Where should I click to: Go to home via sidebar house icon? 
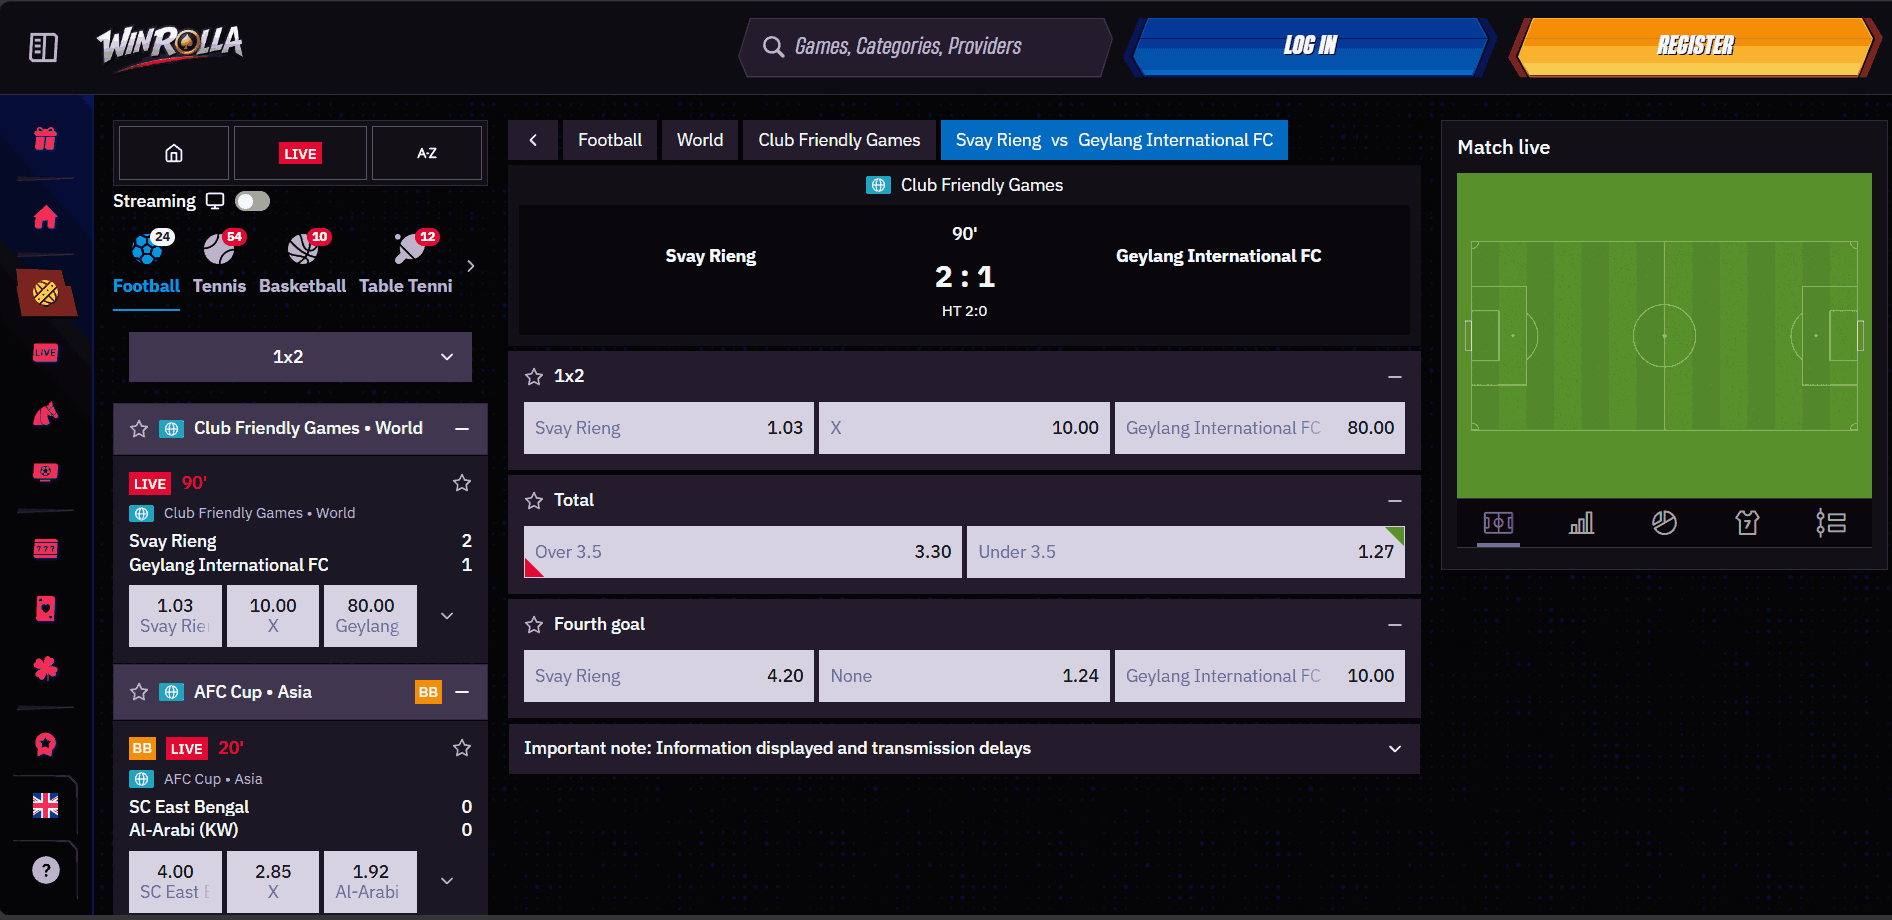tap(46, 217)
